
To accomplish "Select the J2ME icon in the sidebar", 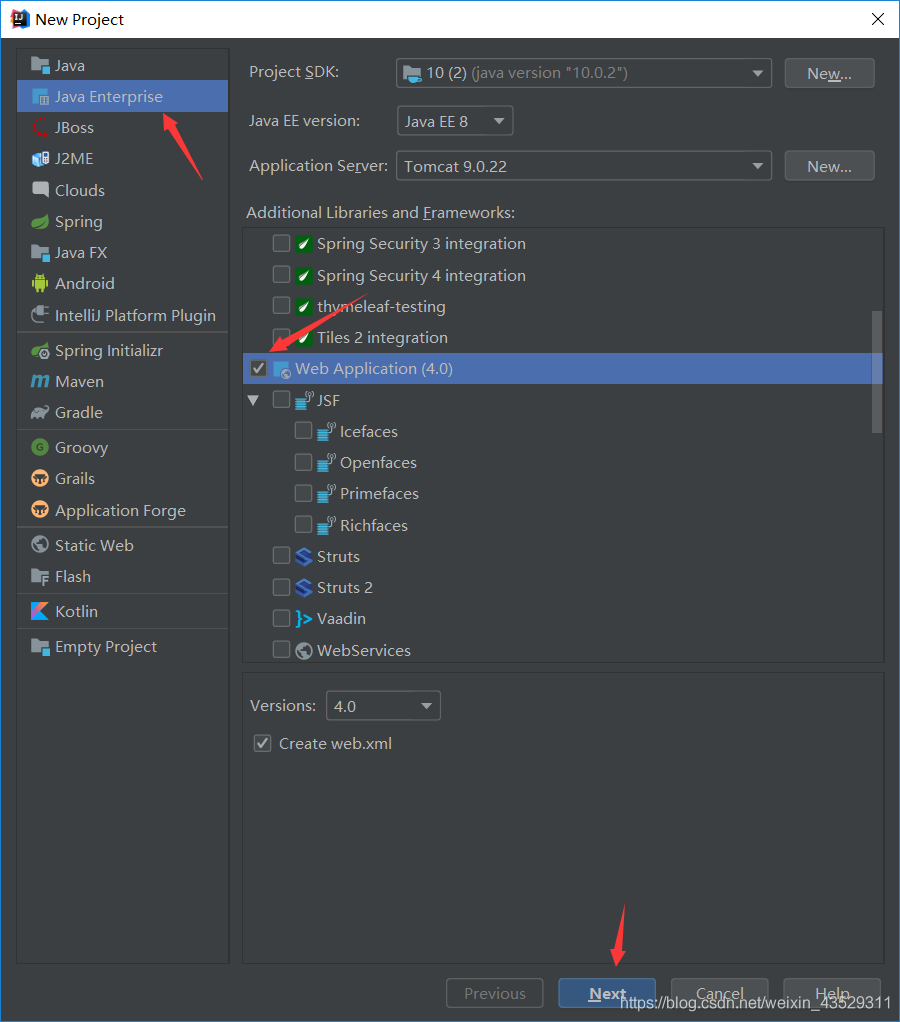I will pyautogui.click(x=40, y=159).
